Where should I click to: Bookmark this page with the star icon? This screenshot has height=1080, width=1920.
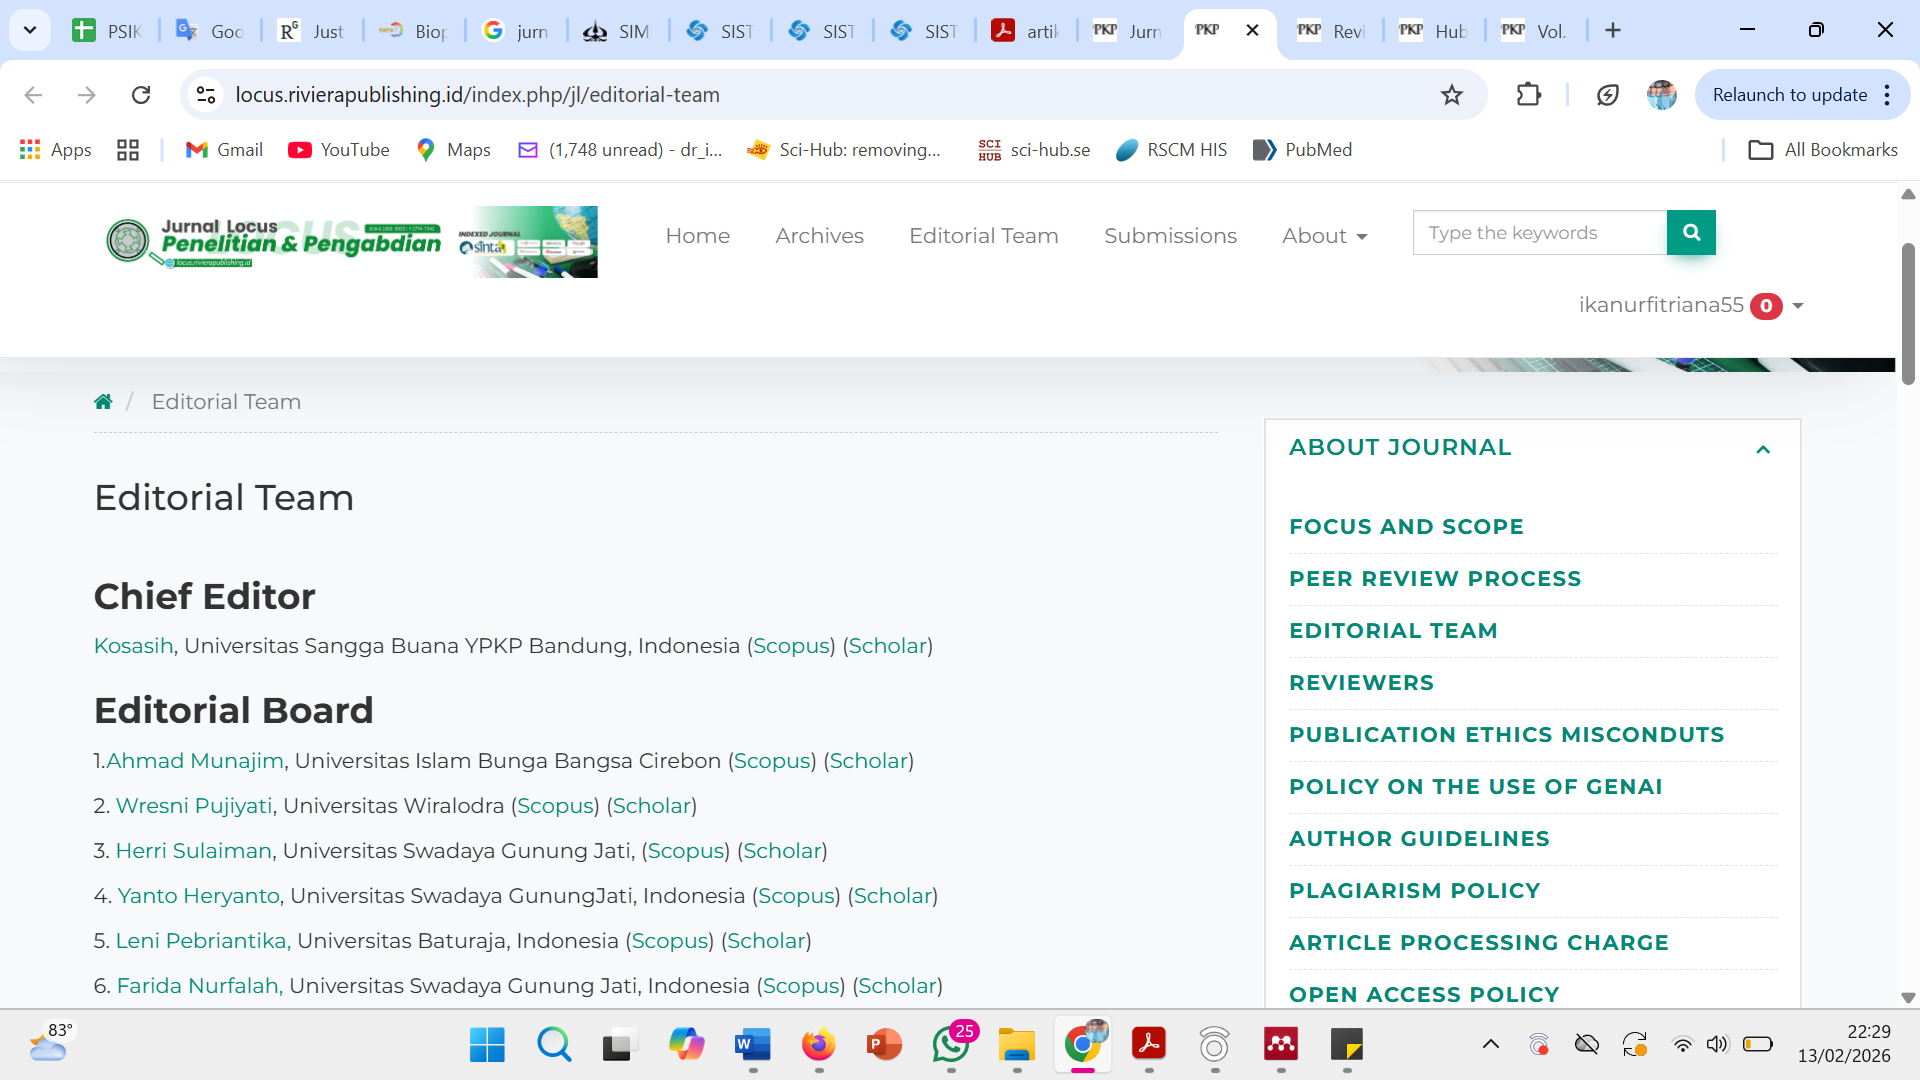coord(1451,95)
